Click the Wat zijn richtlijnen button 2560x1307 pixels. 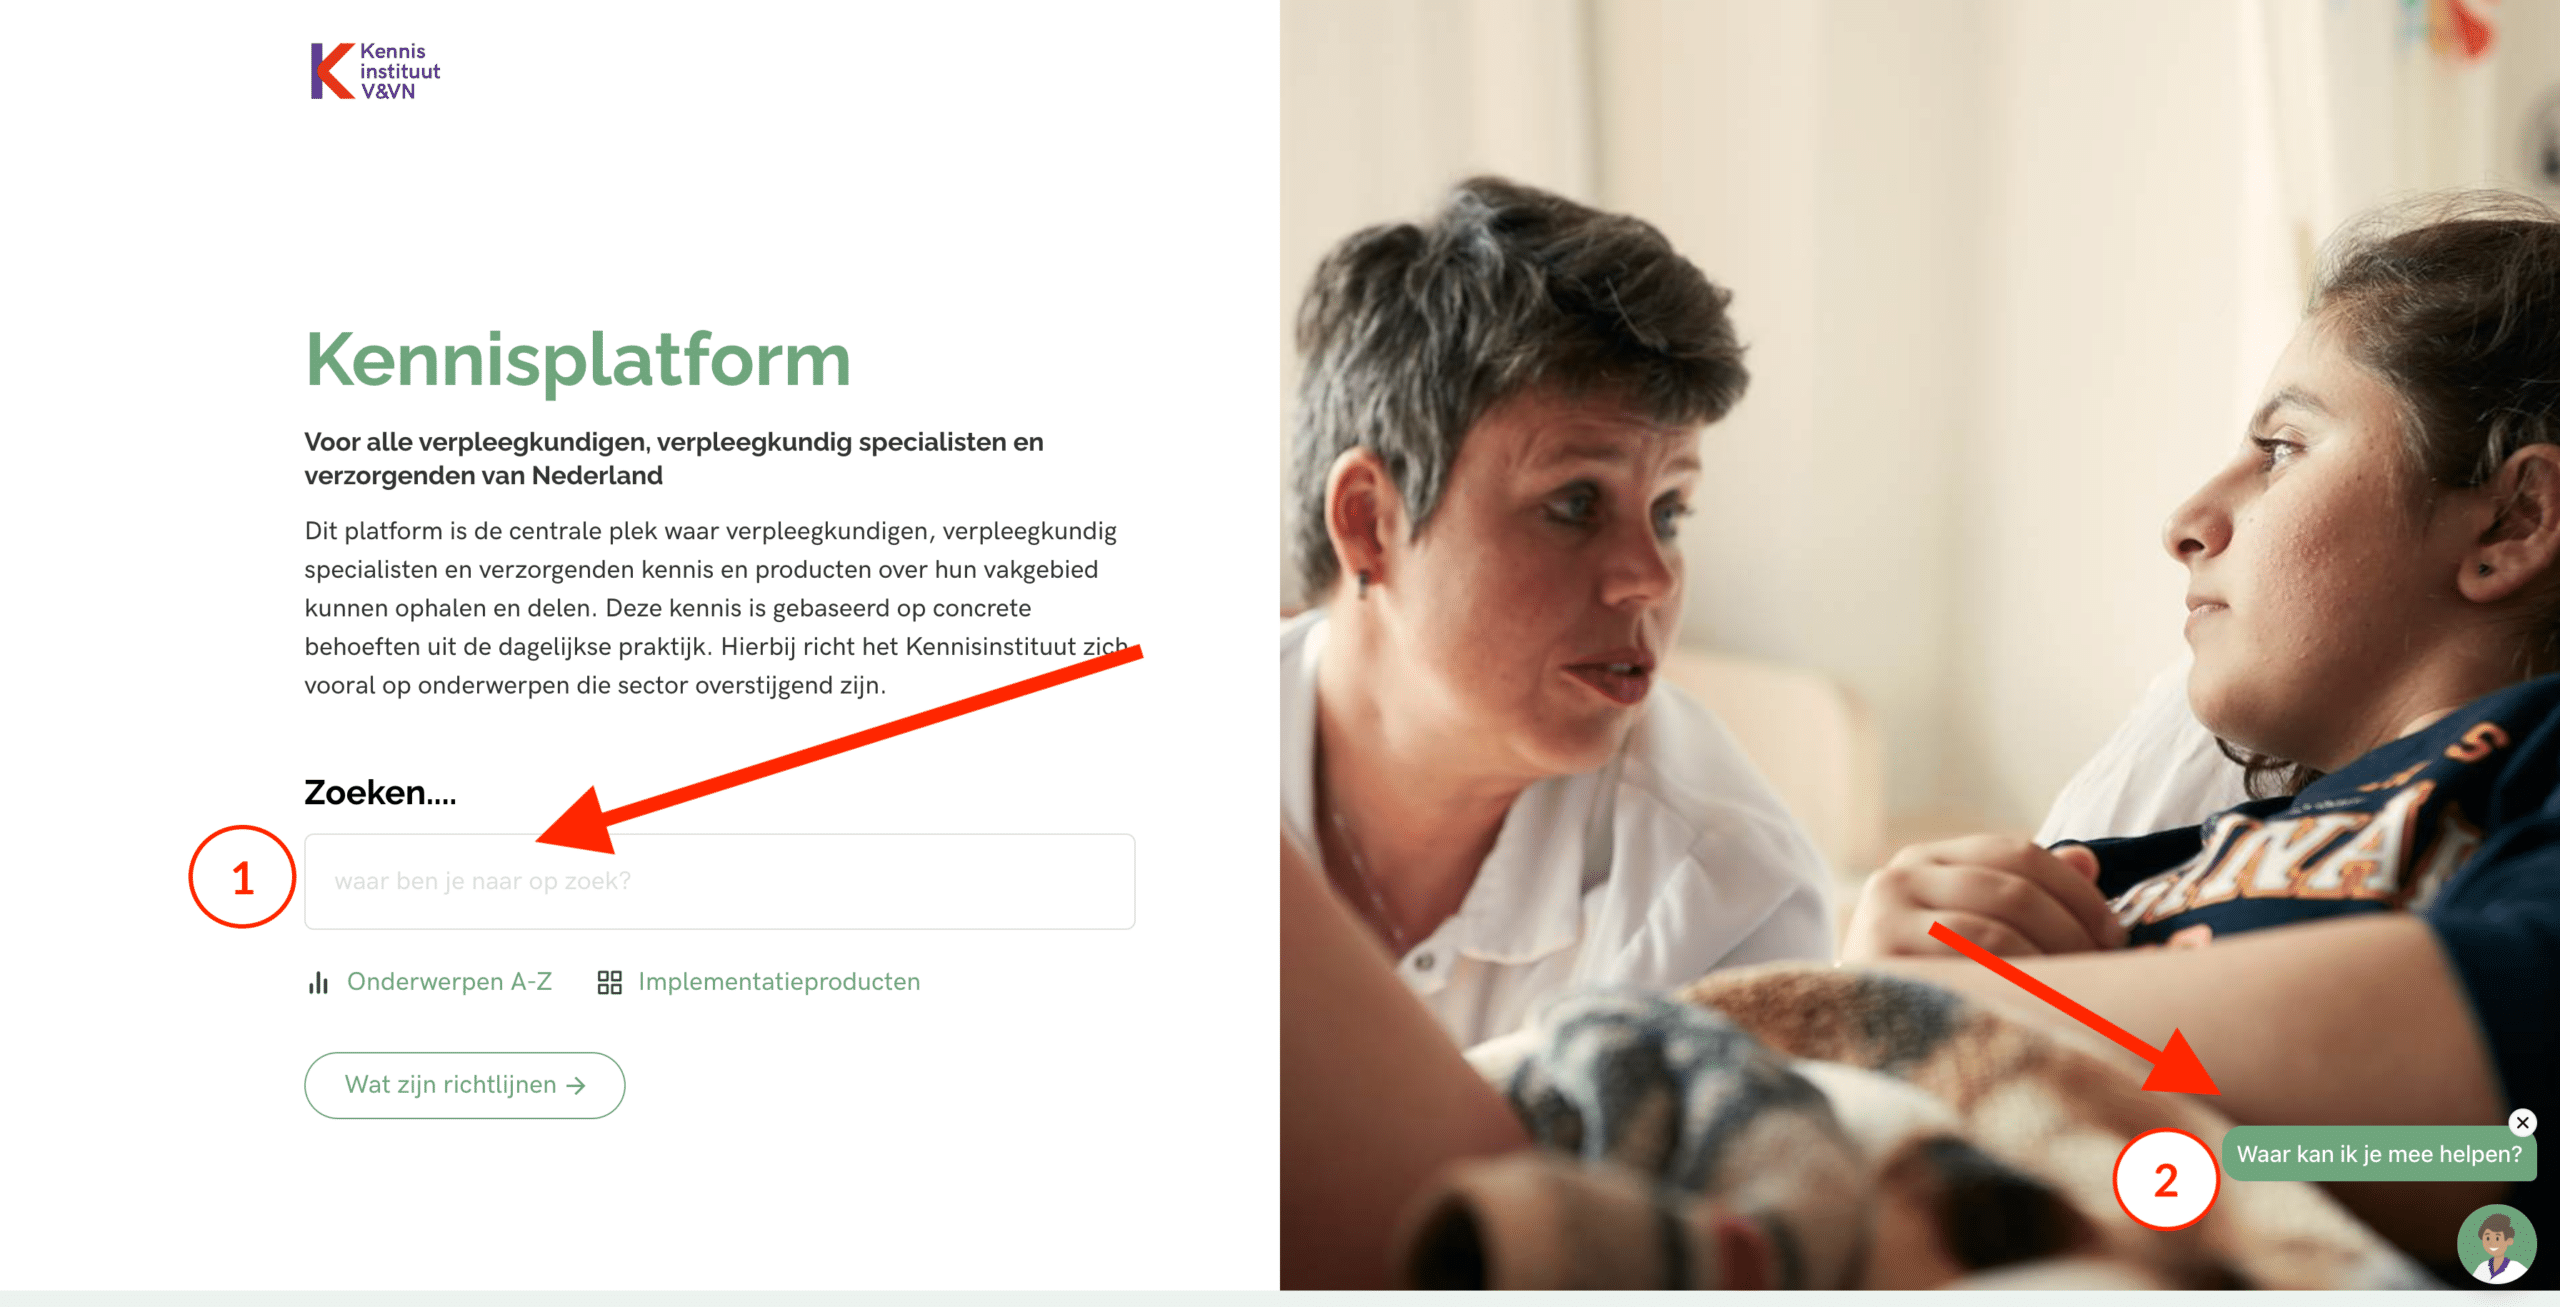pos(465,1085)
